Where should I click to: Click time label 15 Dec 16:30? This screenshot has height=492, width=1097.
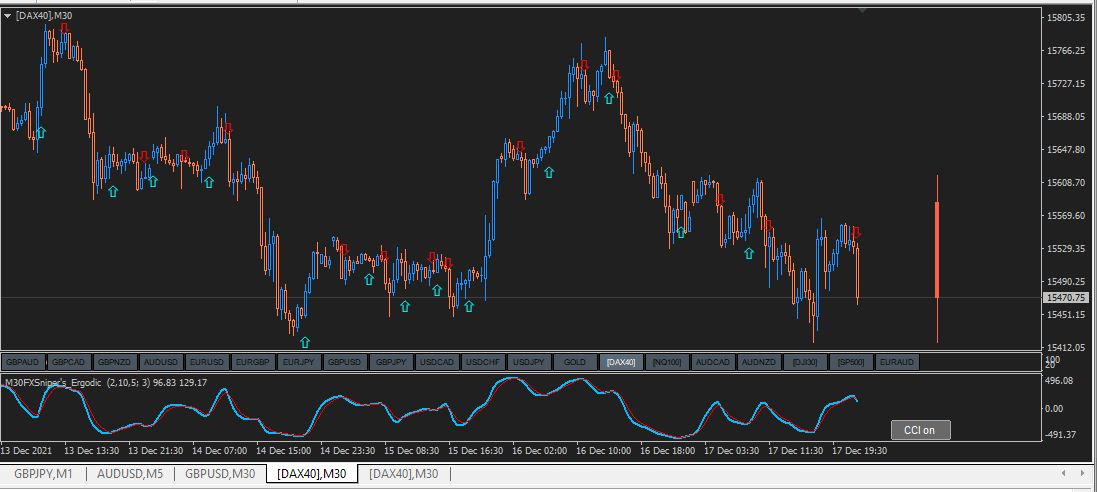(476, 451)
